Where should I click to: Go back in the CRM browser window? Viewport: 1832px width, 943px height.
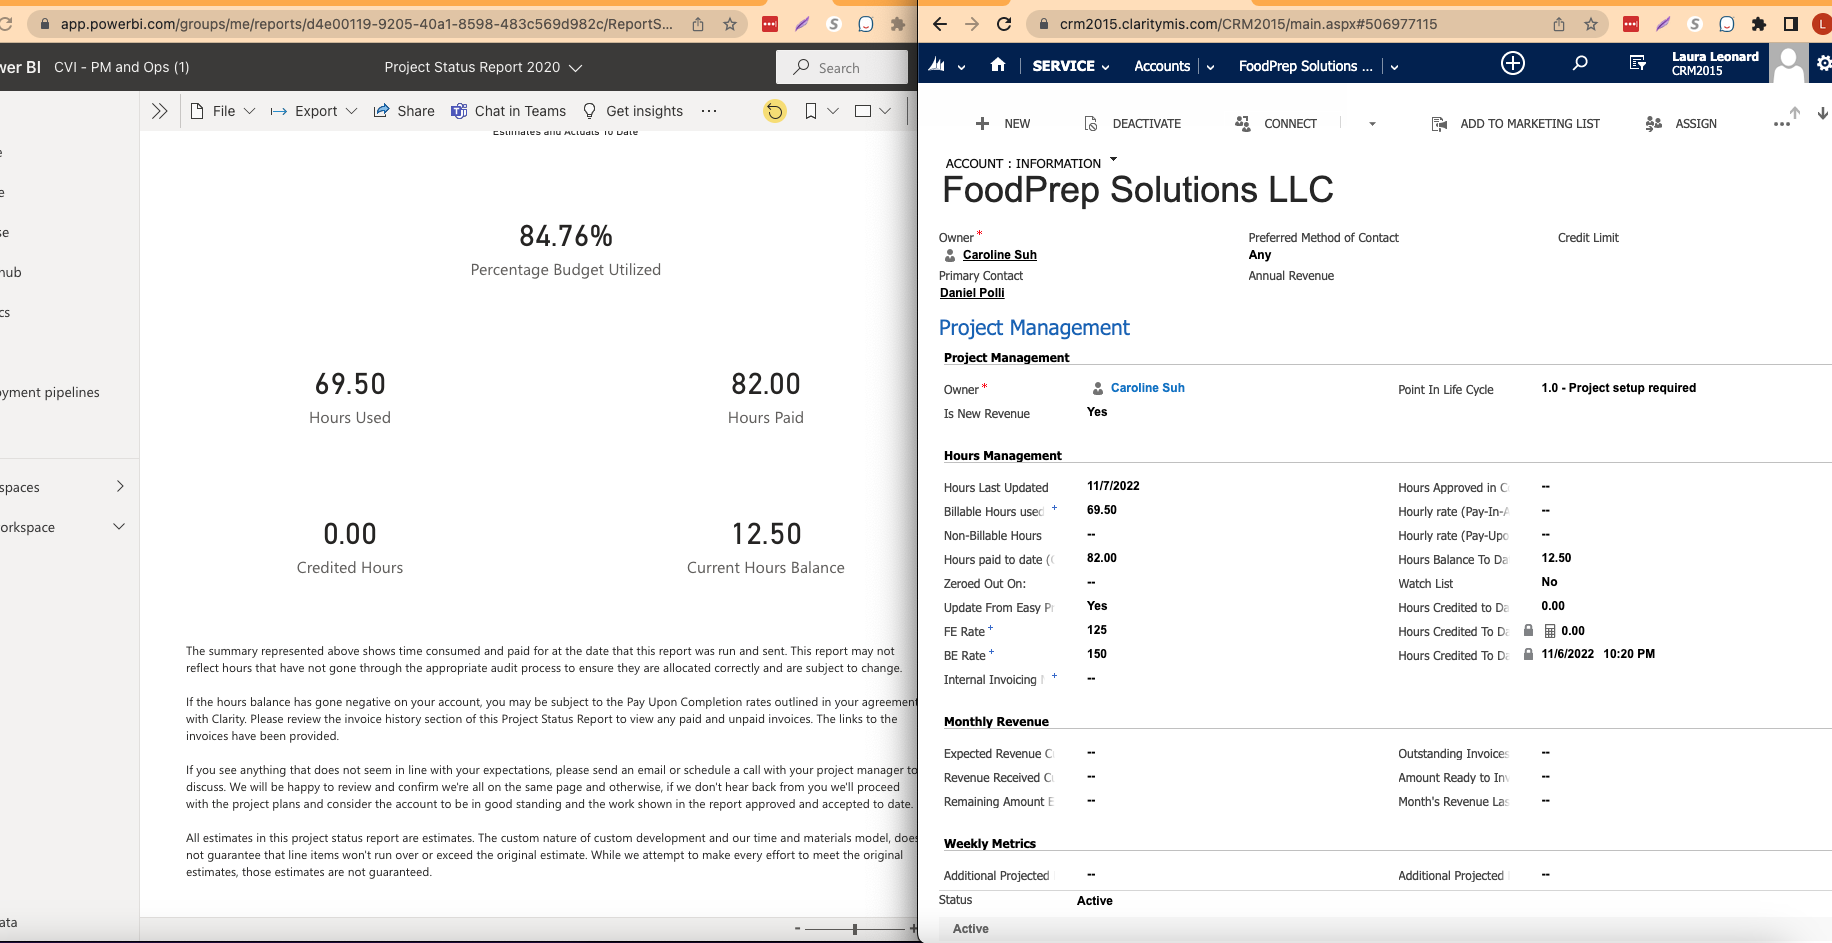click(x=940, y=24)
